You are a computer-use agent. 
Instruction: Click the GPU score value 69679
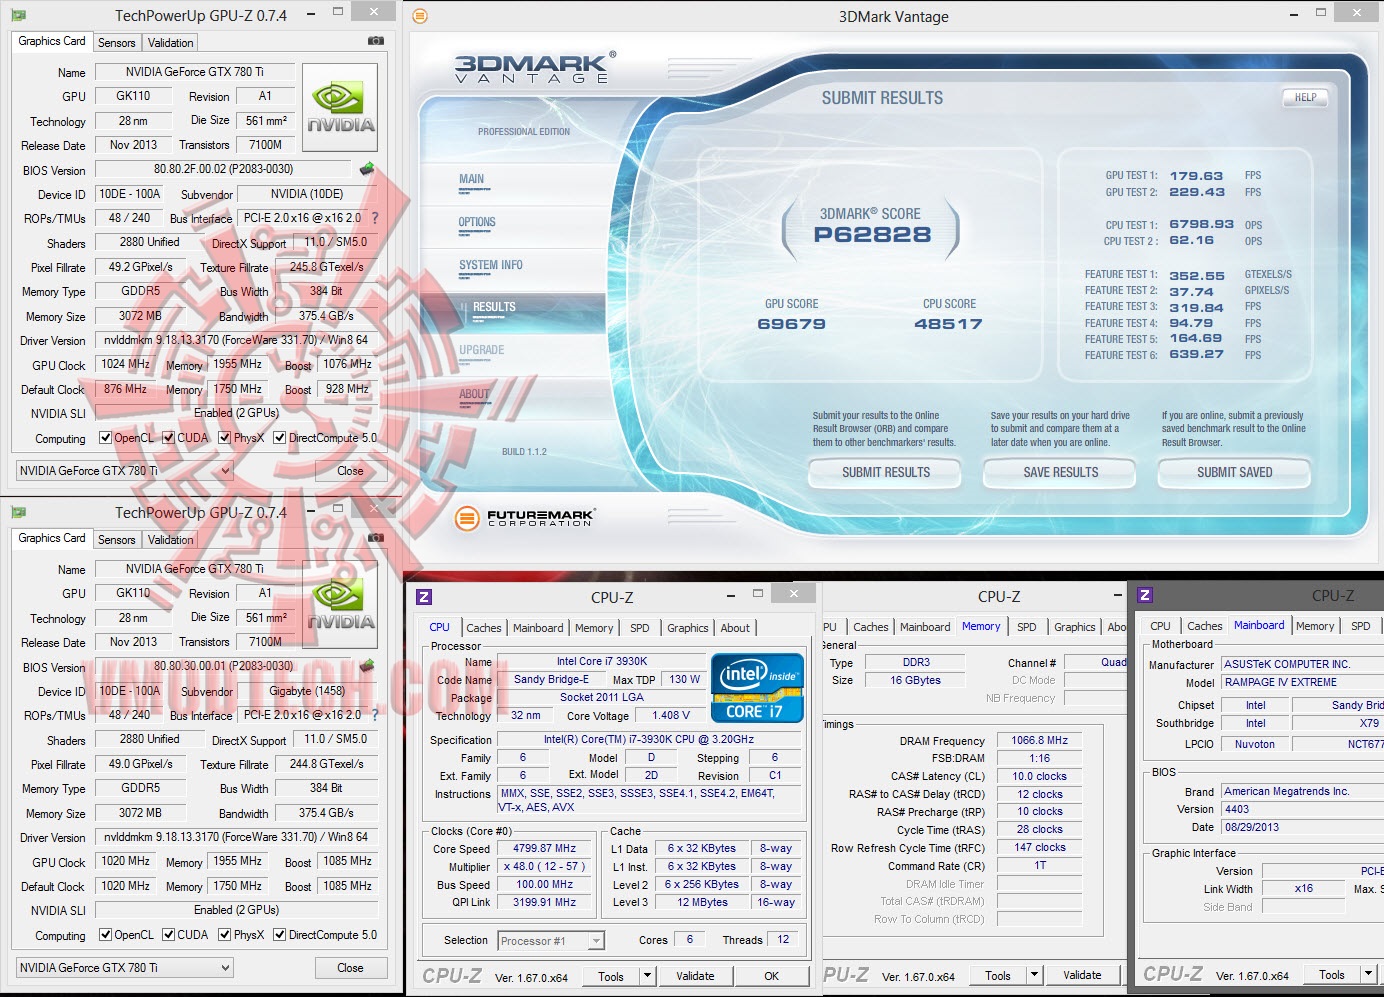tap(792, 324)
